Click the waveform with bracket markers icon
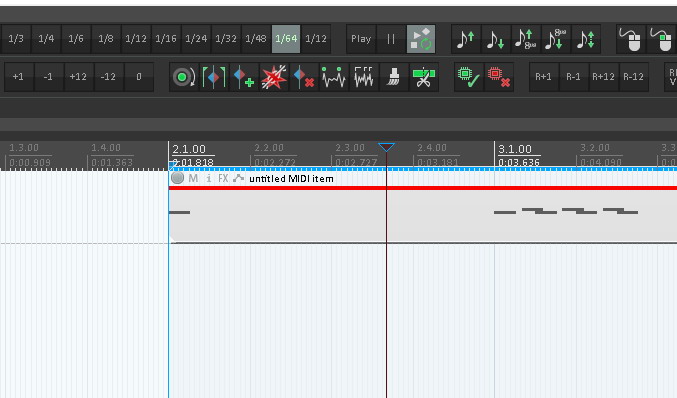Screen dimensions: 677x398 tap(364, 77)
